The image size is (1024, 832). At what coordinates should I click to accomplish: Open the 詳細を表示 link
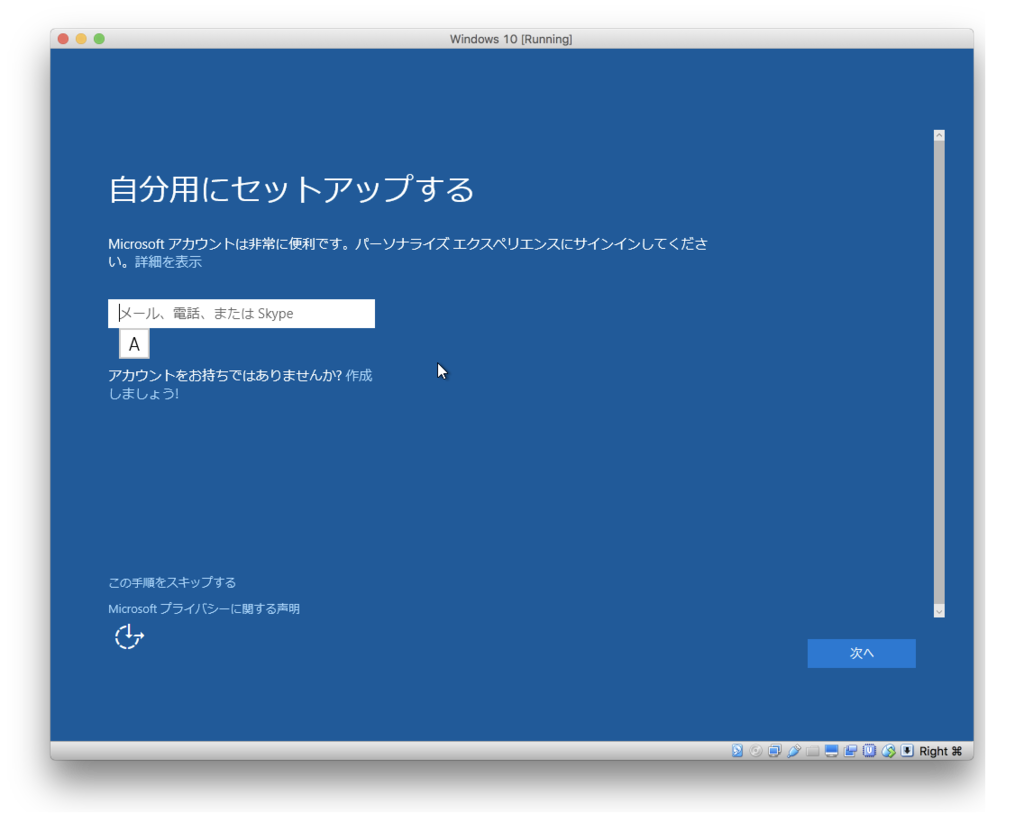click(x=168, y=262)
